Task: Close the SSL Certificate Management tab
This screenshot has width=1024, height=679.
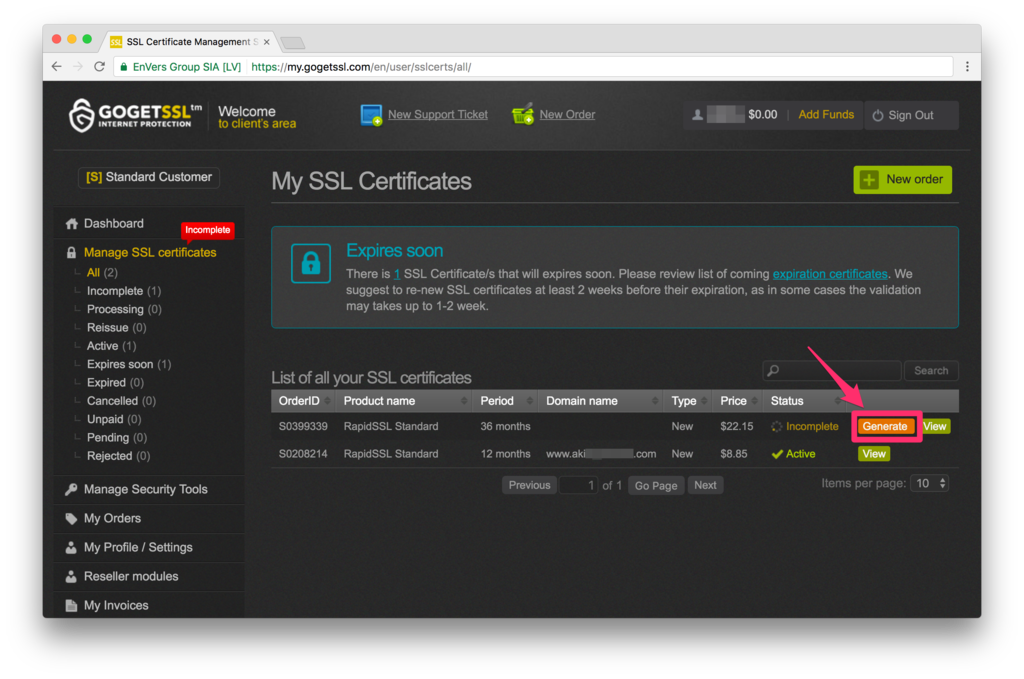Action: tap(266, 42)
